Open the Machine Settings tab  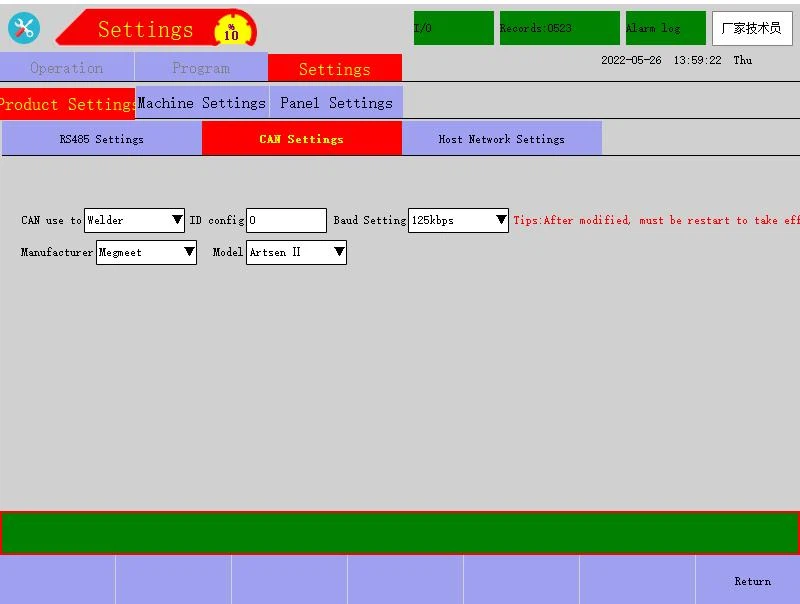click(x=201, y=103)
